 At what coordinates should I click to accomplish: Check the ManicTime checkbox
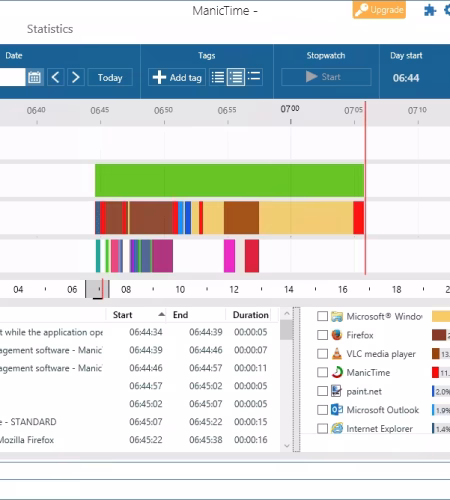click(322, 372)
